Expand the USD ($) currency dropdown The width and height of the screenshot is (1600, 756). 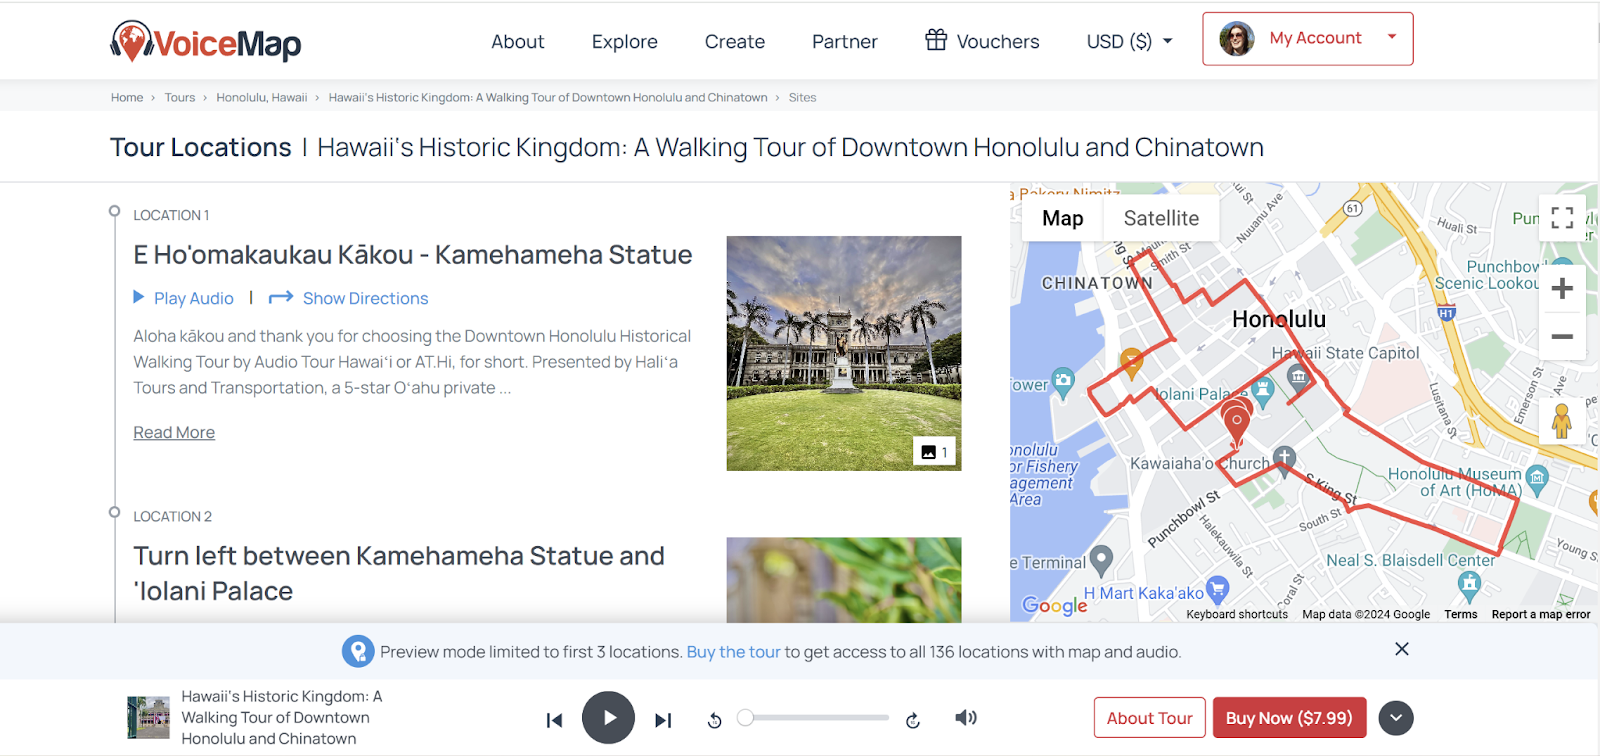(1130, 42)
